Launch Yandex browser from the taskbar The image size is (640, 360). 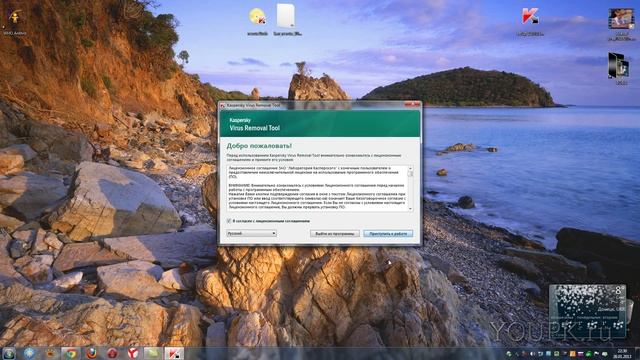coord(133,353)
